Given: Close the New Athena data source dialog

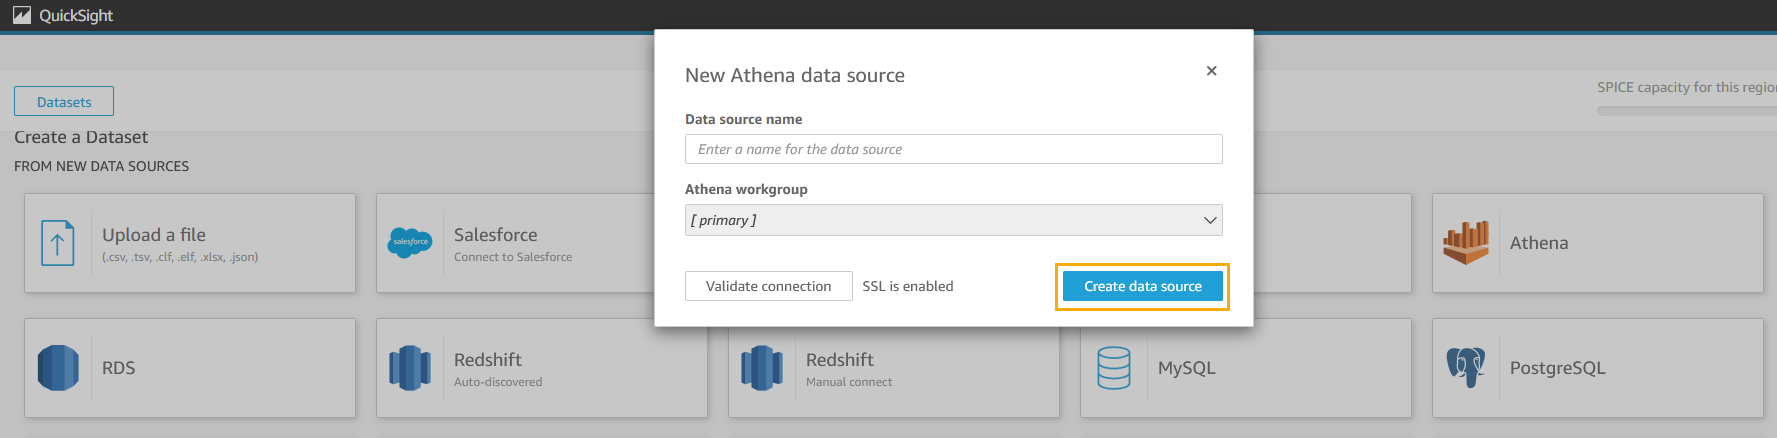Looking at the screenshot, I should [1211, 71].
